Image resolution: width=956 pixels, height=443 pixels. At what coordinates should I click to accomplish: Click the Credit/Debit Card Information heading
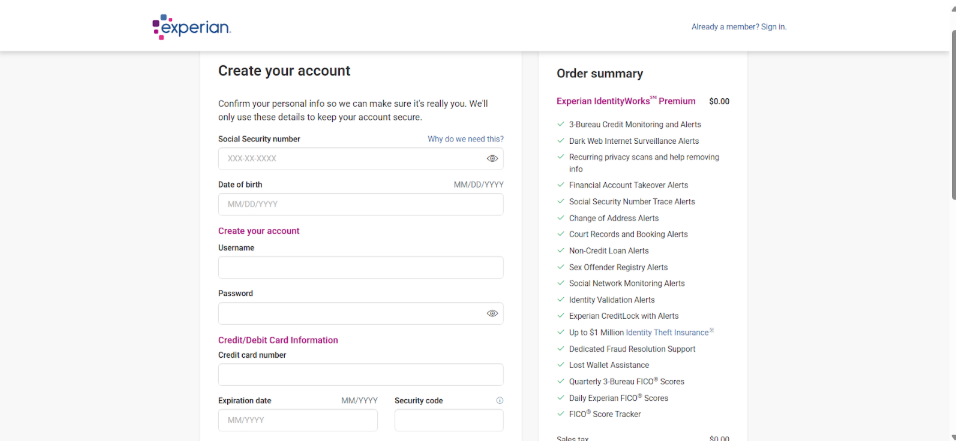click(x=278, y=340)
